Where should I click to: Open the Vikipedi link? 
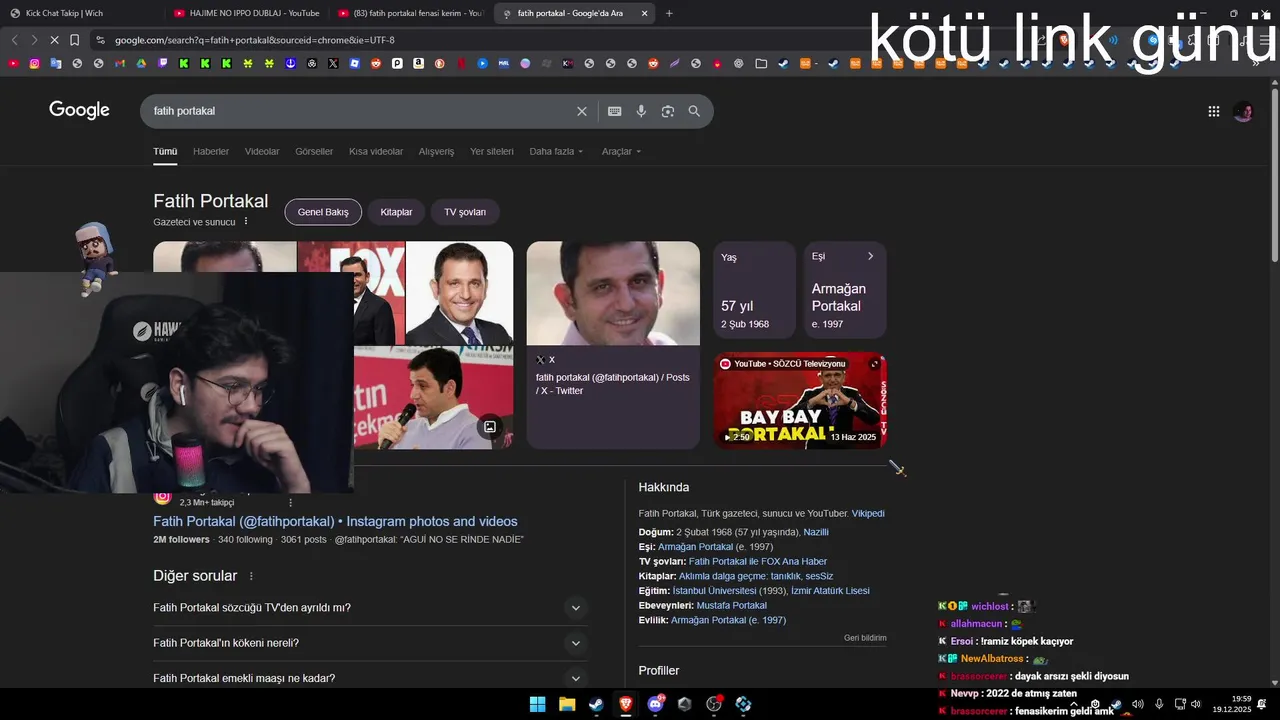868,514
